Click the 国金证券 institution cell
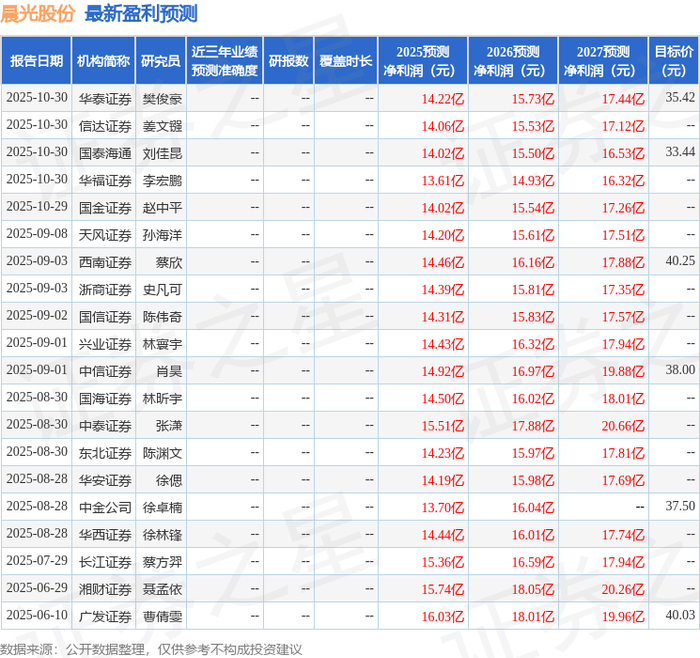Screen dimensions: 700x658 click(x=105, y=208)
